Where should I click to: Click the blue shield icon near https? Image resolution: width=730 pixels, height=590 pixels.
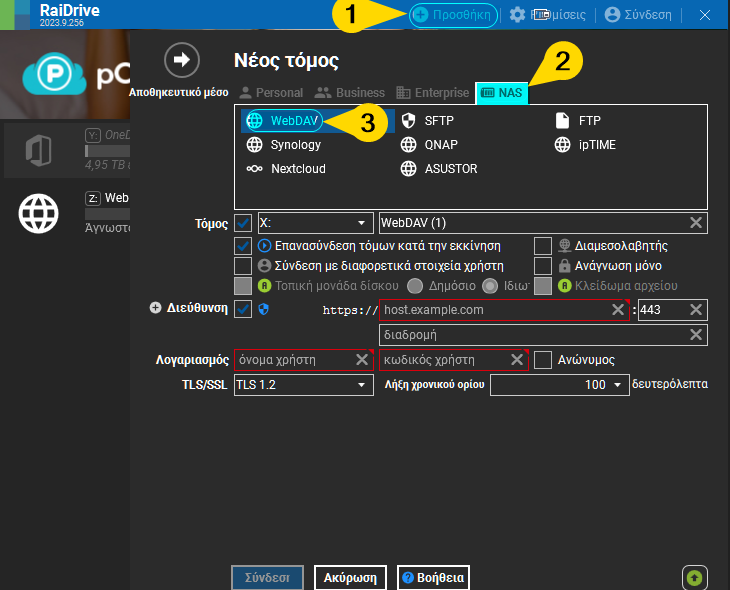pos(264,309)
